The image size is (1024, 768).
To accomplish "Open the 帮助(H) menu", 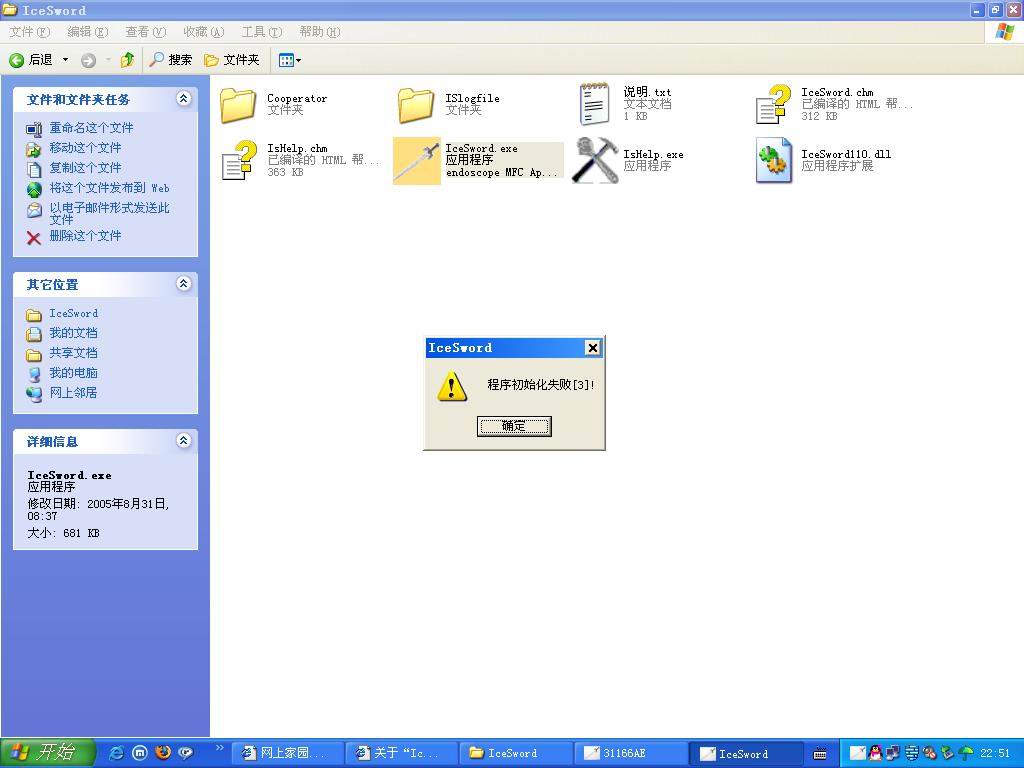I will [320, 31].
